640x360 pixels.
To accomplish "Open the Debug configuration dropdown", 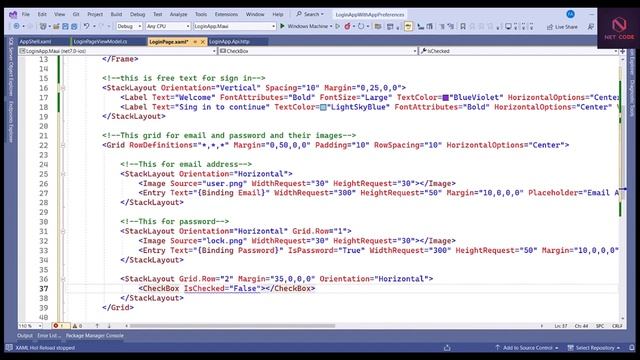I will (x=129, y=26).
